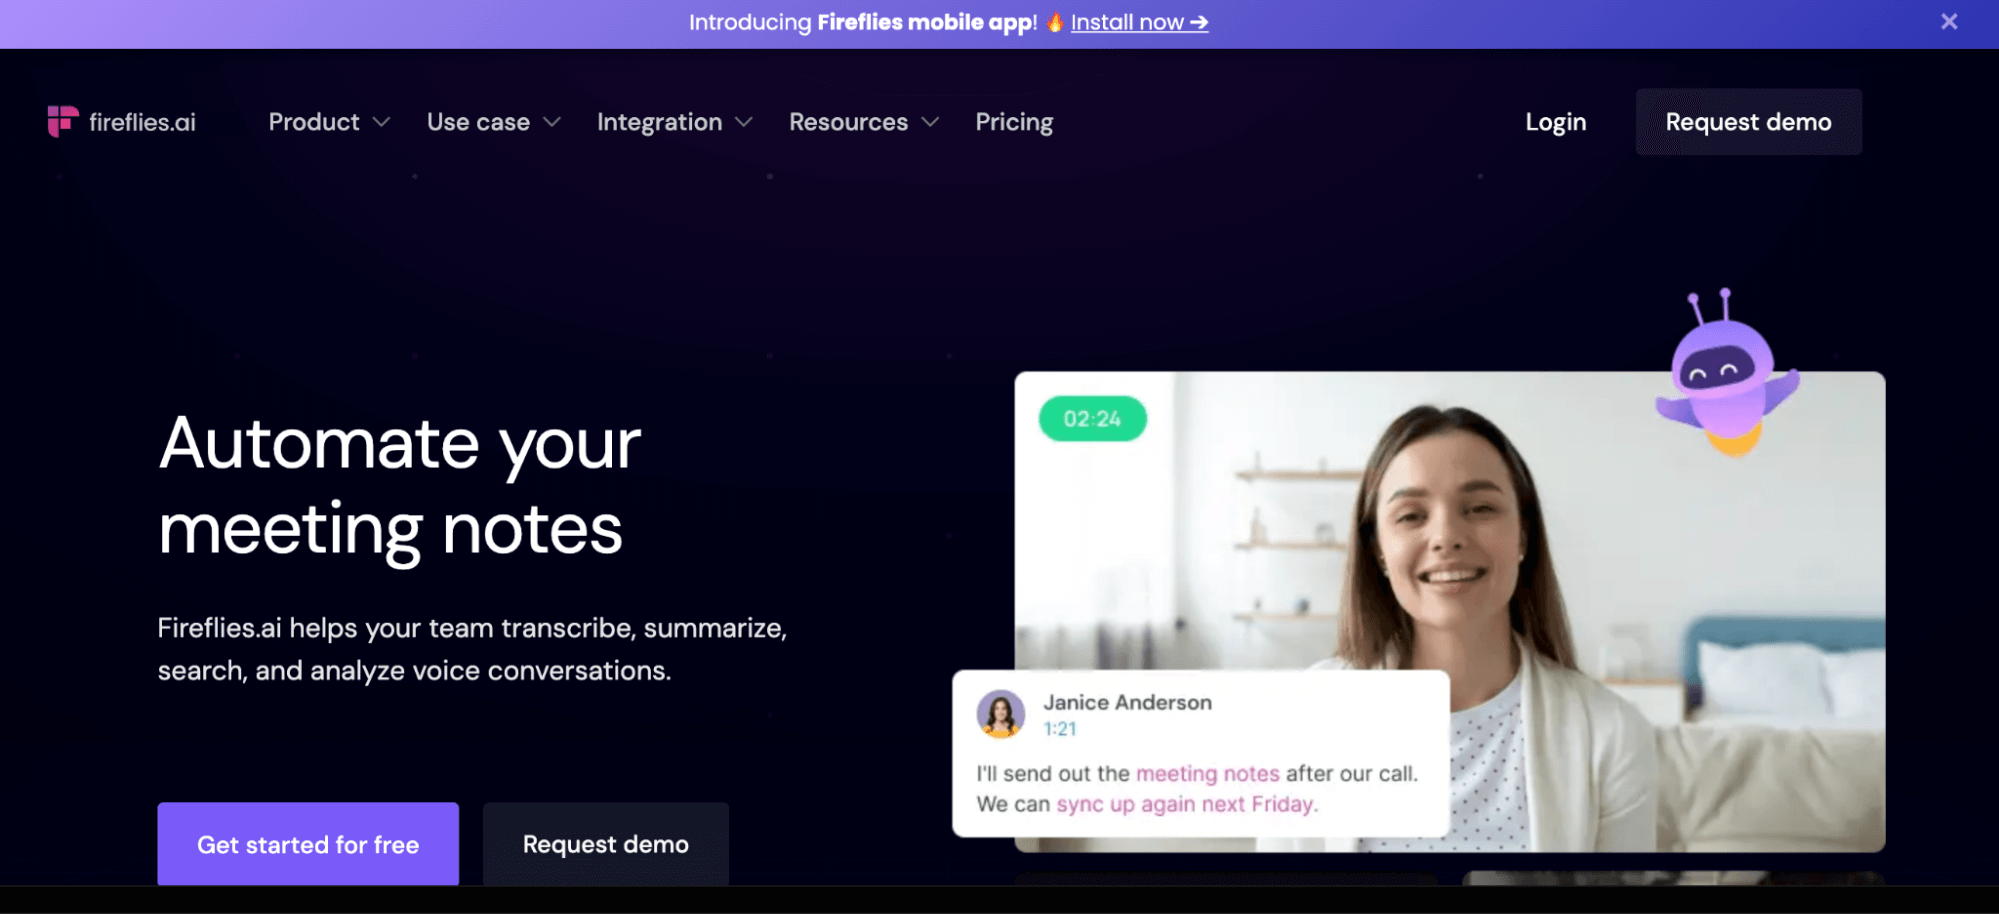
Task: Click the fire emoji in the banner
Action: pyautogui.click(x=1054, y=22)
